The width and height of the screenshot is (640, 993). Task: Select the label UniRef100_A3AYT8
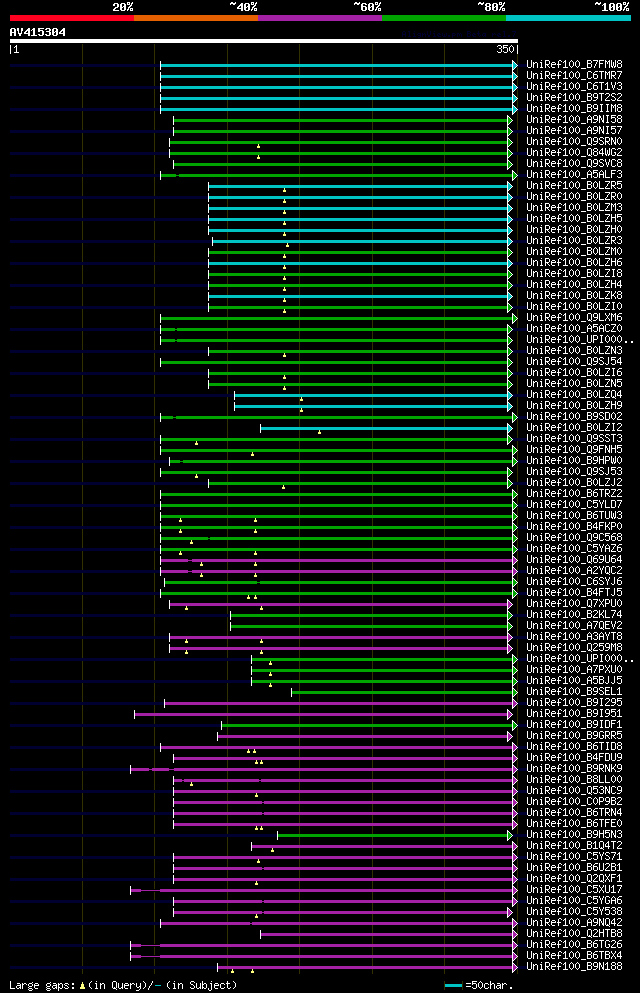(x=574, y=637)
